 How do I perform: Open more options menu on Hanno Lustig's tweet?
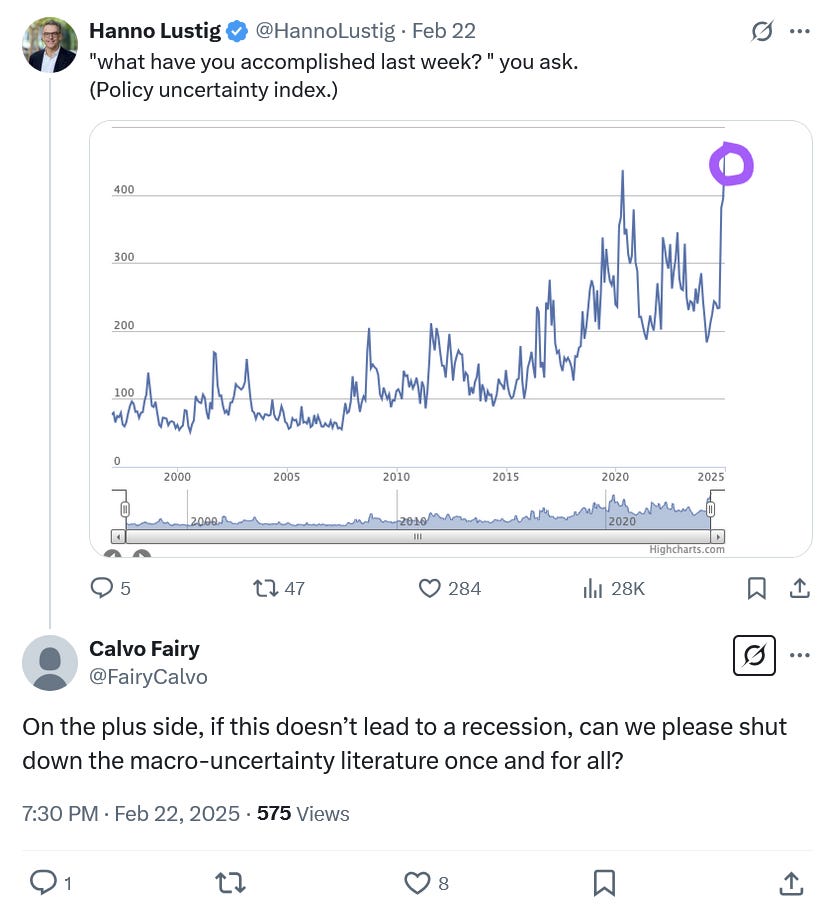pyautogui.click(x=799, y=32)
